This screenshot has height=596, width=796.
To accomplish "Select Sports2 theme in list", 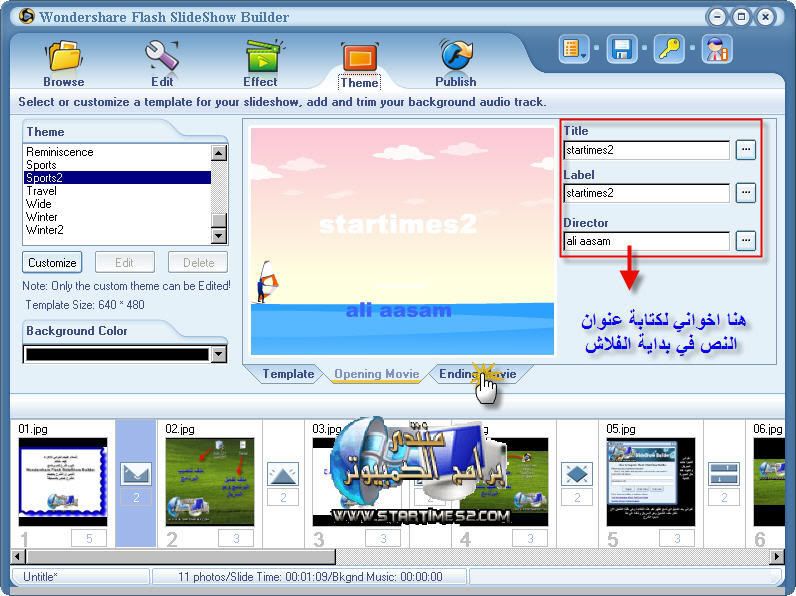I will [x=117, y=177].
